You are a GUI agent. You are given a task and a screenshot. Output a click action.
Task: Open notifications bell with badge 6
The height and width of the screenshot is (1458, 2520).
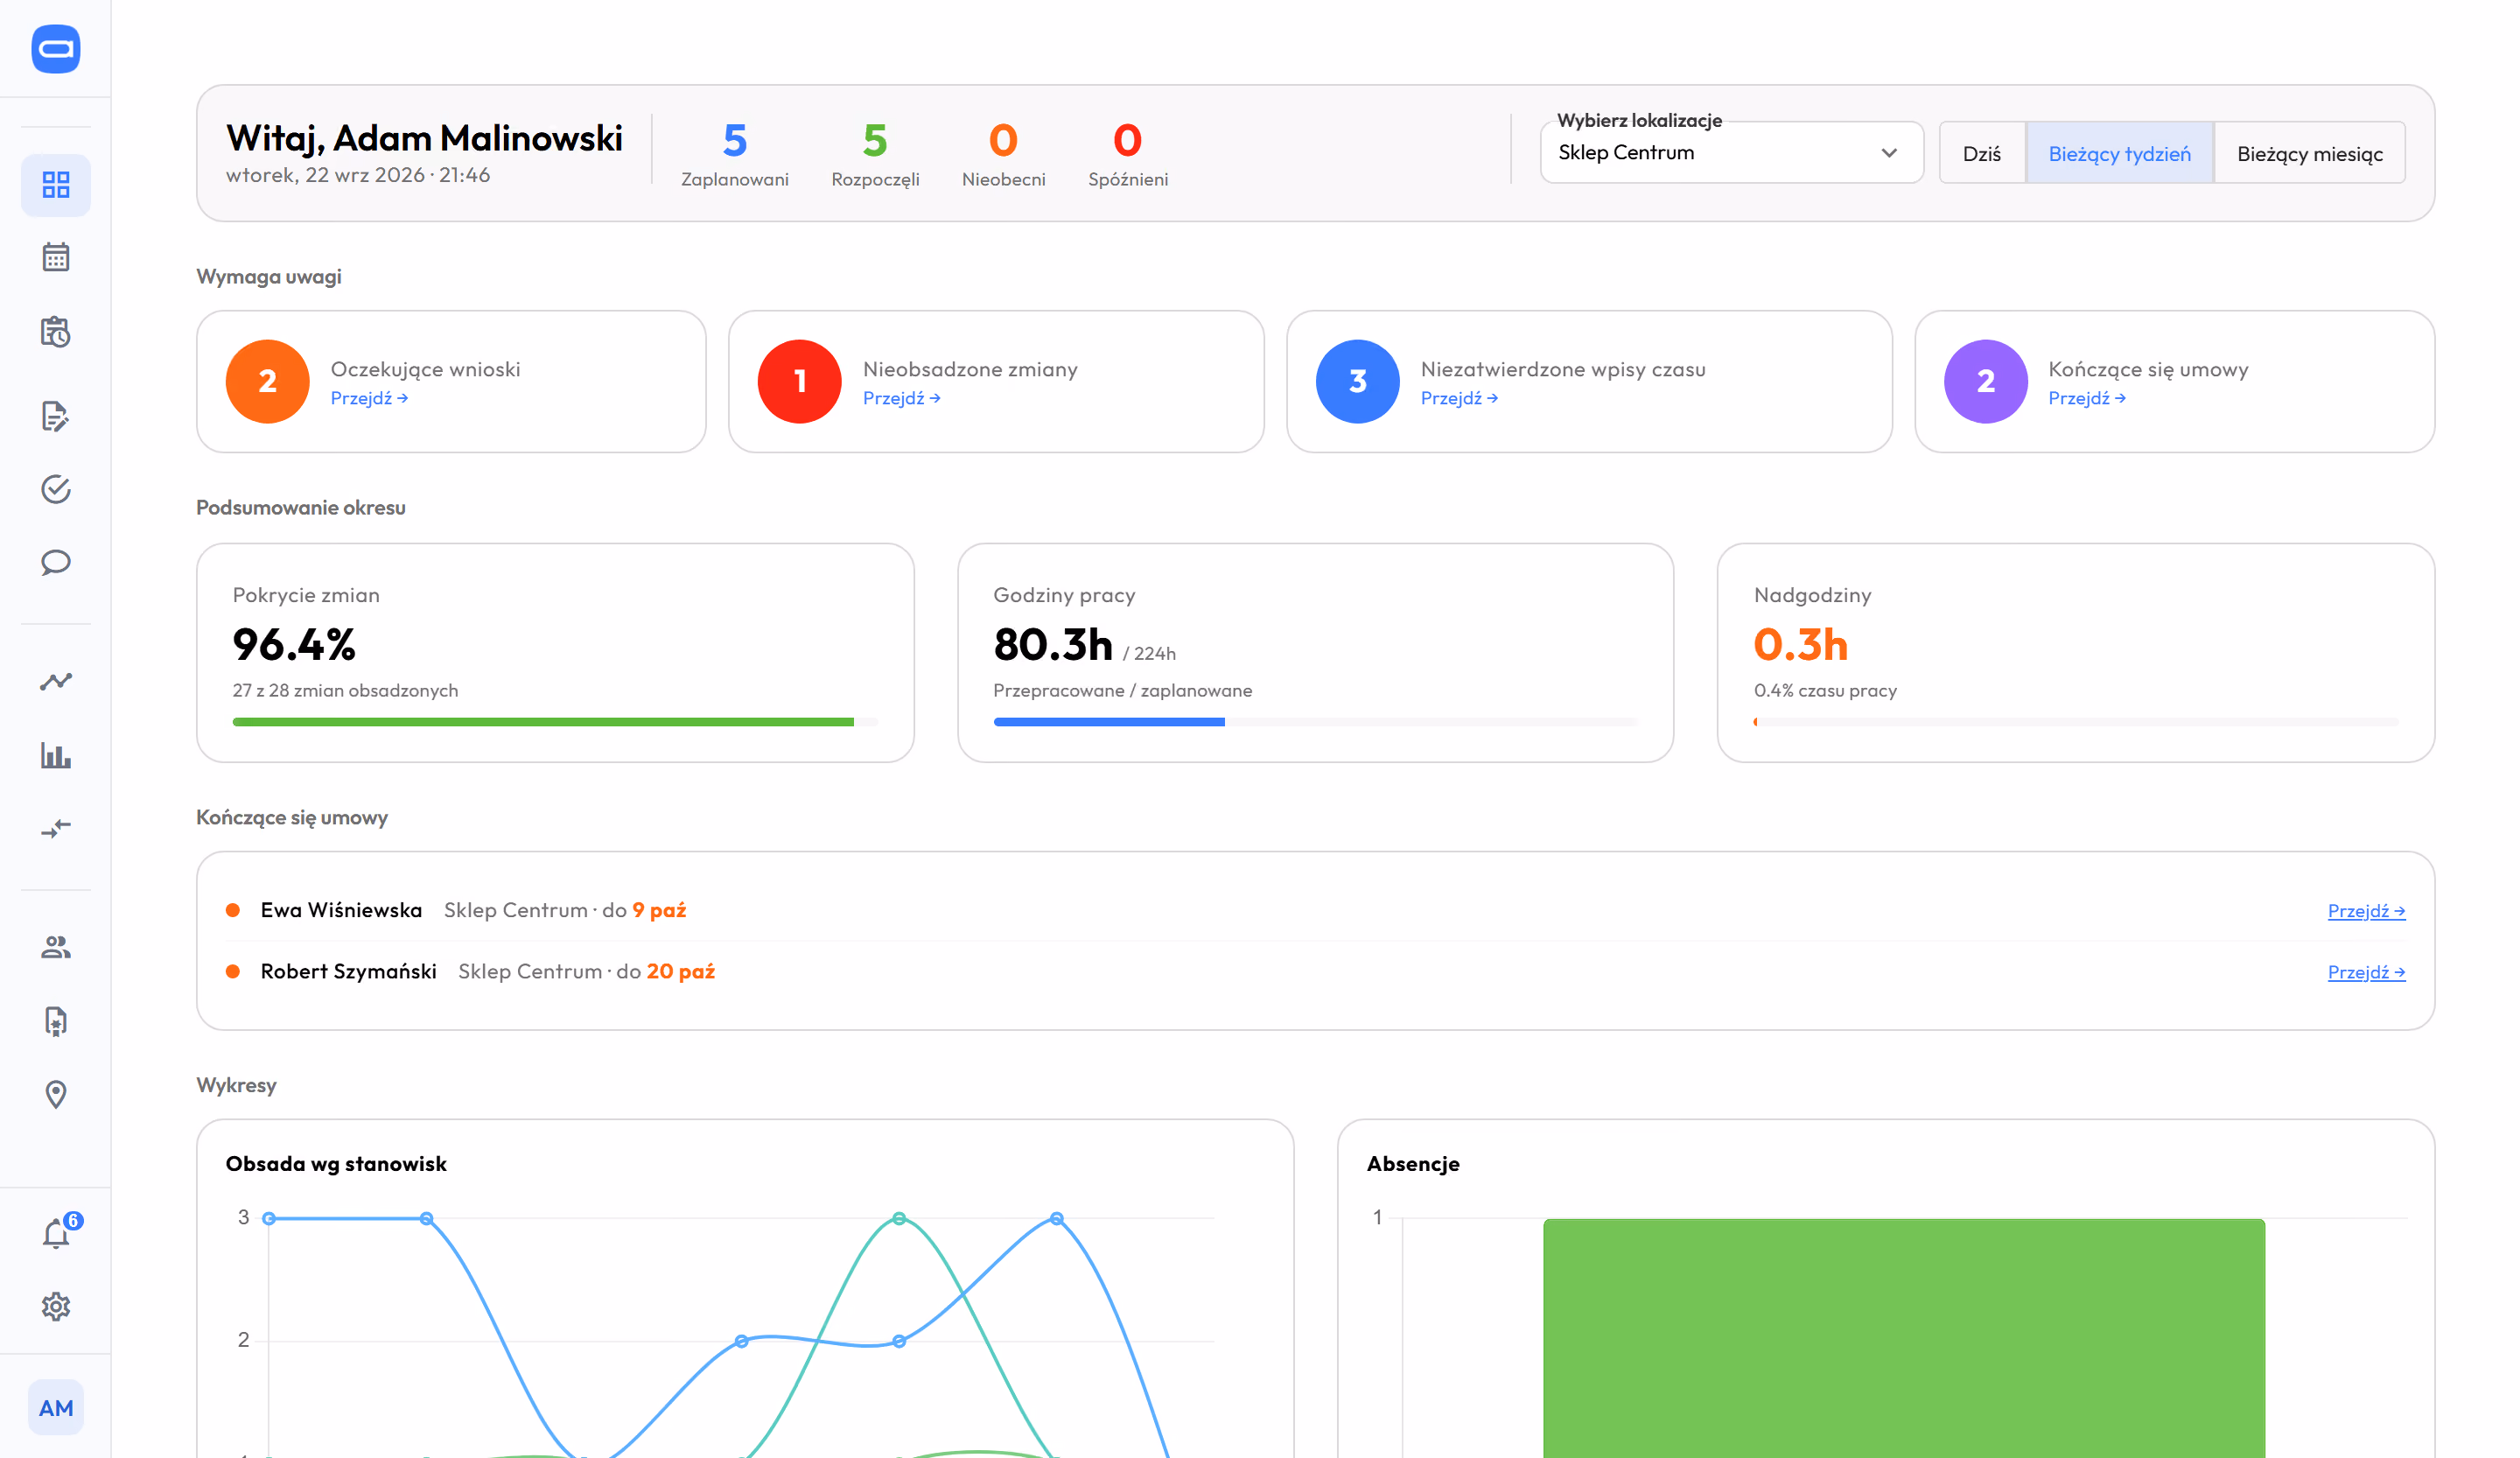pyautogui.click(x=58, y=1232)
